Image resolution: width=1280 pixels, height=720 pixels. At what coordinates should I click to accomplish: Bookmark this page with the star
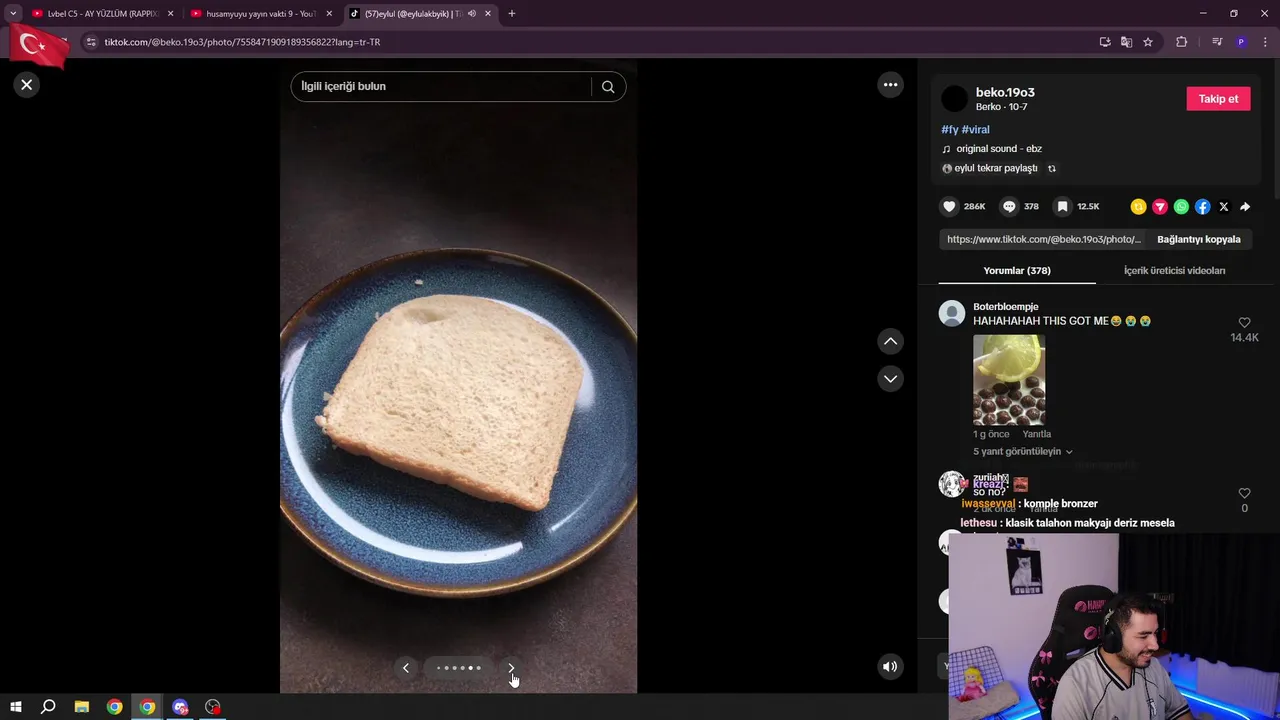[1148, 42]
